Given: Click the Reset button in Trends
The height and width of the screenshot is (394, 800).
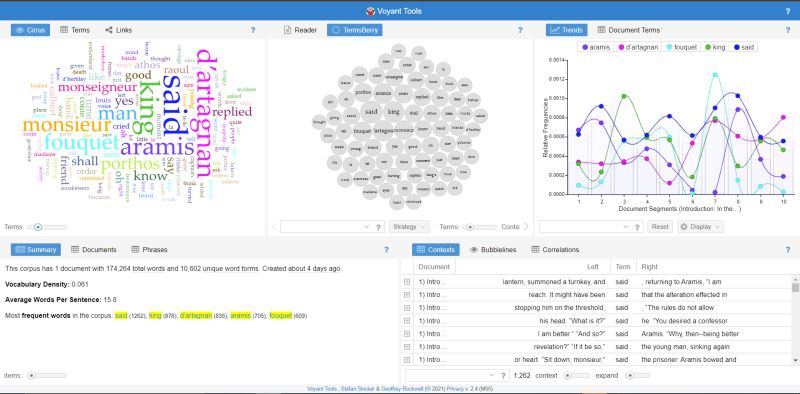Looking at the screenshot, I should coord(660,227).
